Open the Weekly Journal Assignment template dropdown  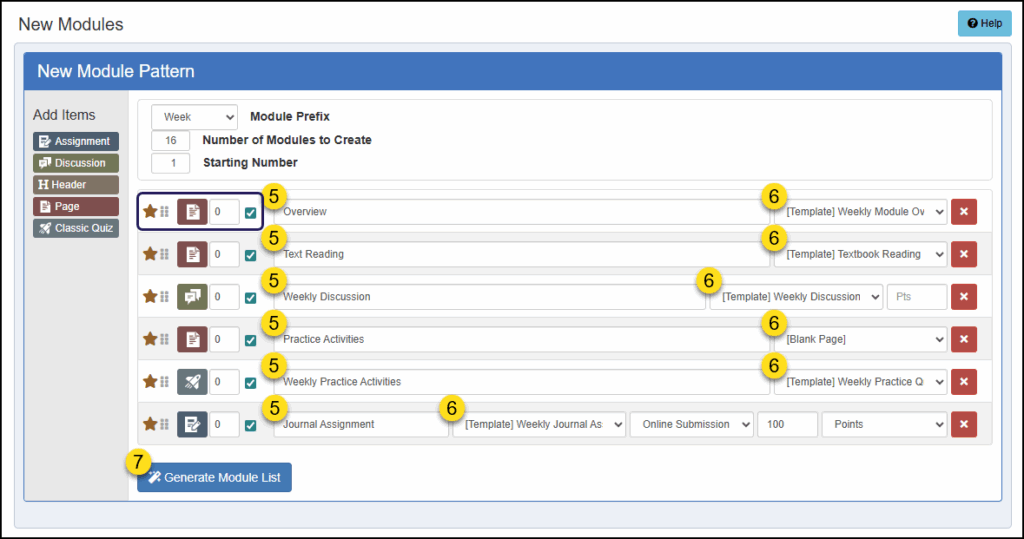pyautogui.click(x=539, y=424)
